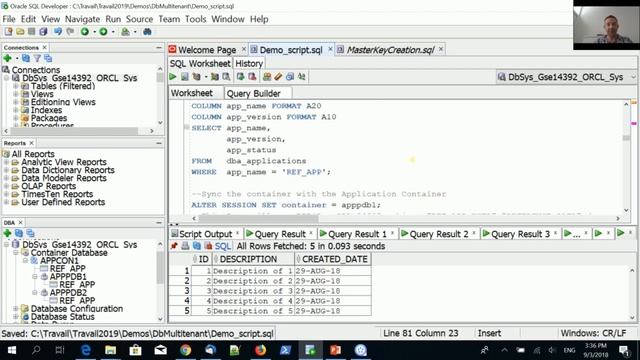Click the ALTER SESSION SET container code line

[x=286, y=205]
